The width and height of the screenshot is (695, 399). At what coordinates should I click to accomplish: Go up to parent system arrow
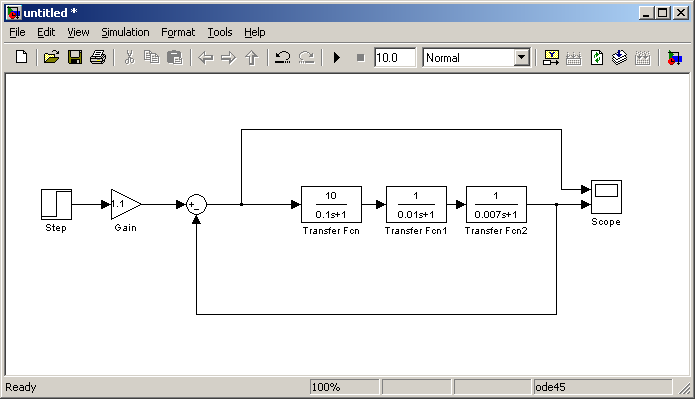[251, 58]
